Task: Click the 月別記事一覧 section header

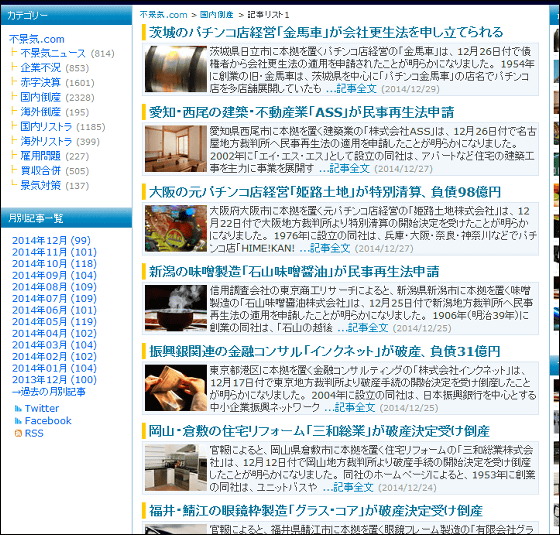Action: (x=66, y=218)
